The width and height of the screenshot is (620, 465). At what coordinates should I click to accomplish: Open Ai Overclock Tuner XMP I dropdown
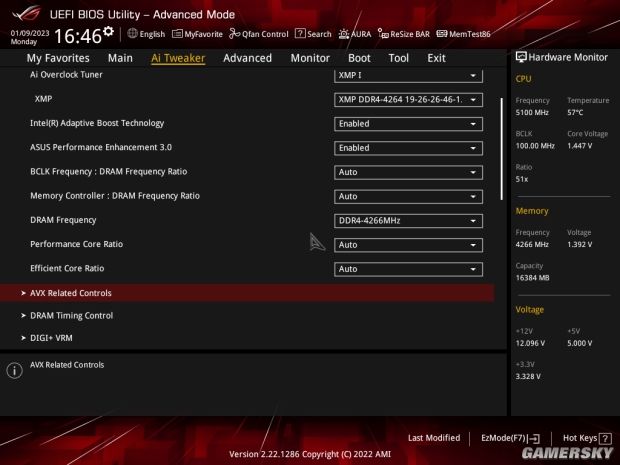[408, 76]
